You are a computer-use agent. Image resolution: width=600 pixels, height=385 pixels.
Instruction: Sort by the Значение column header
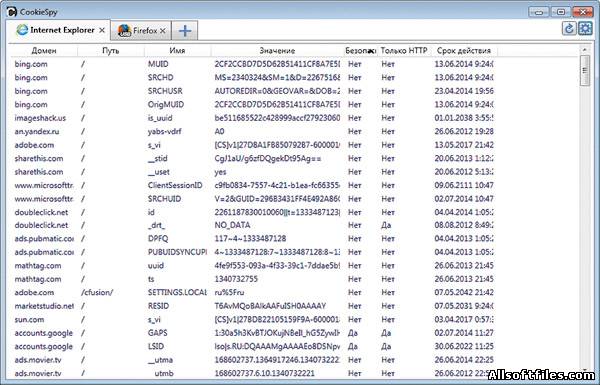277,51
